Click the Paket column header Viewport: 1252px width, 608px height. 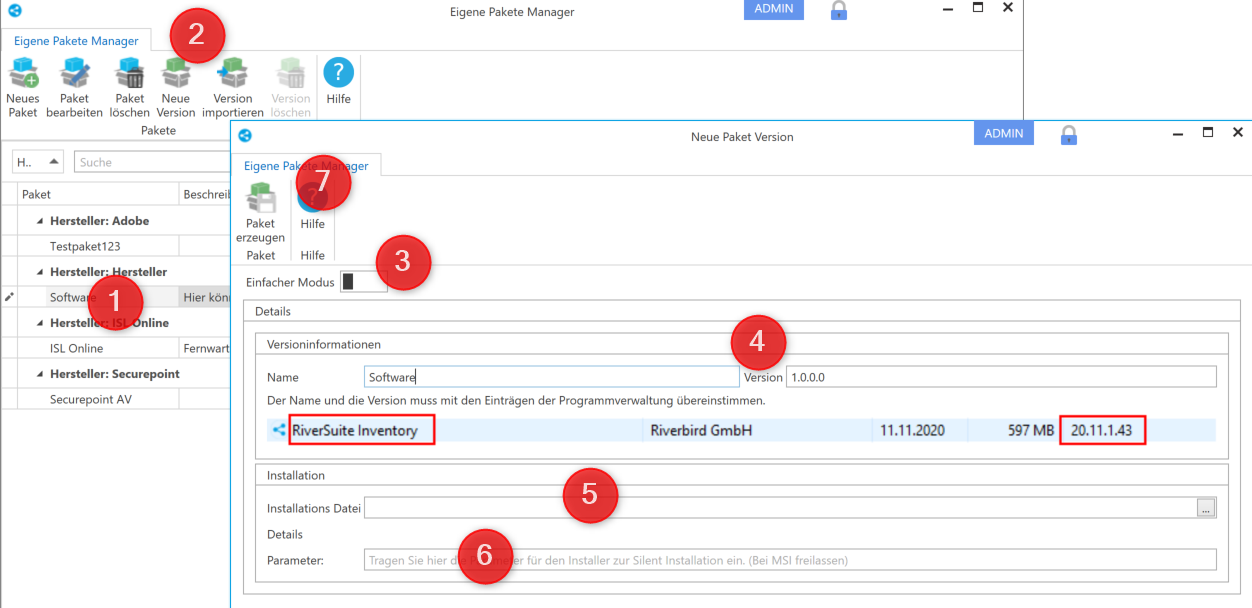point(98,194)
